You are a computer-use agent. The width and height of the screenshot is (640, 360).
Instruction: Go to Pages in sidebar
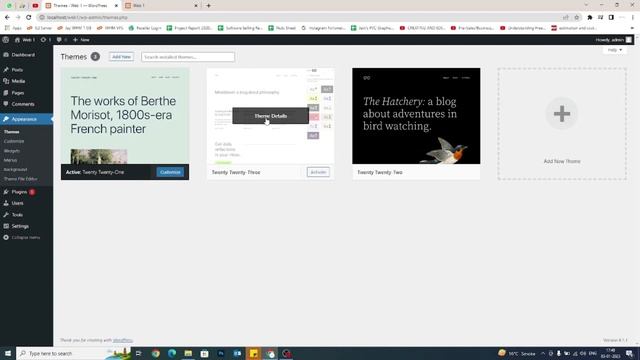pyautogui.click(x=18, y=93)
